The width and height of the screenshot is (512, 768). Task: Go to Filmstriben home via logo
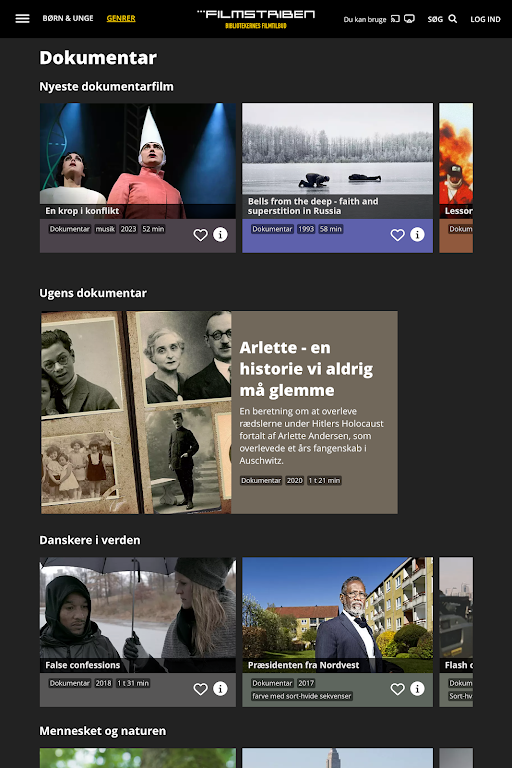tap(256, 19)
